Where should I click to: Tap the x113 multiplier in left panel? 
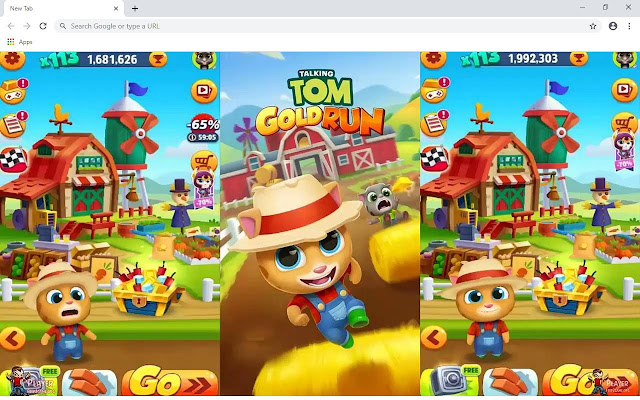click(60, 60)
